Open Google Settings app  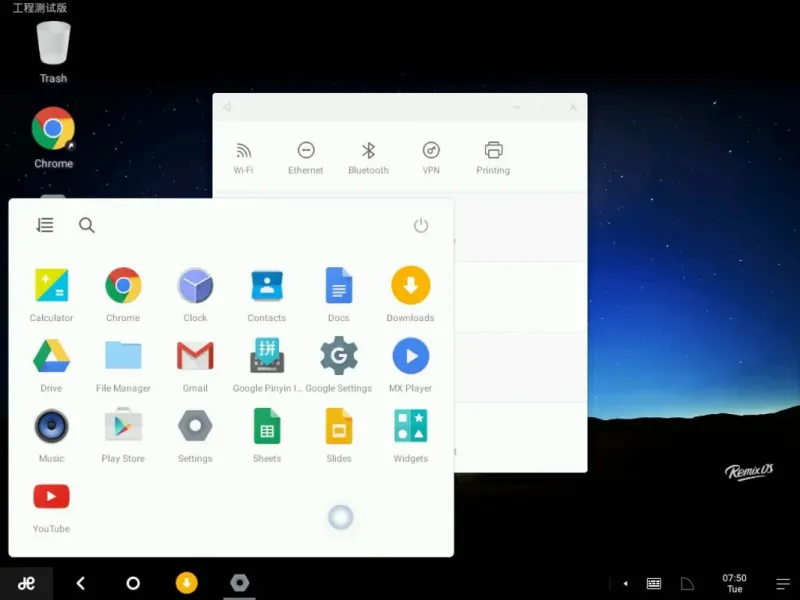coord(339,365)
